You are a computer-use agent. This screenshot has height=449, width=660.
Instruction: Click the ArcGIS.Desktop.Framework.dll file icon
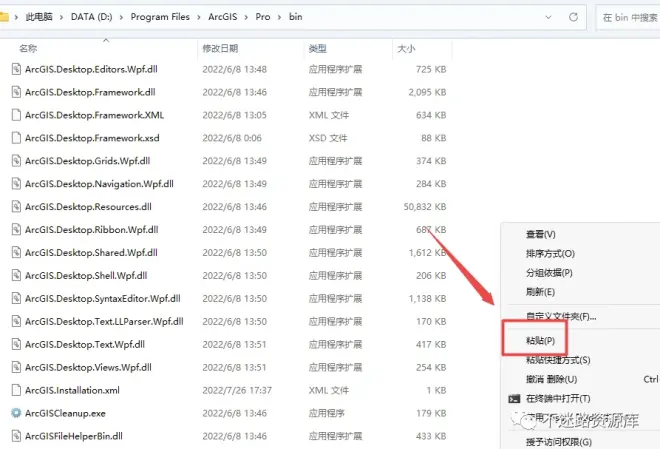click(16, 92)
